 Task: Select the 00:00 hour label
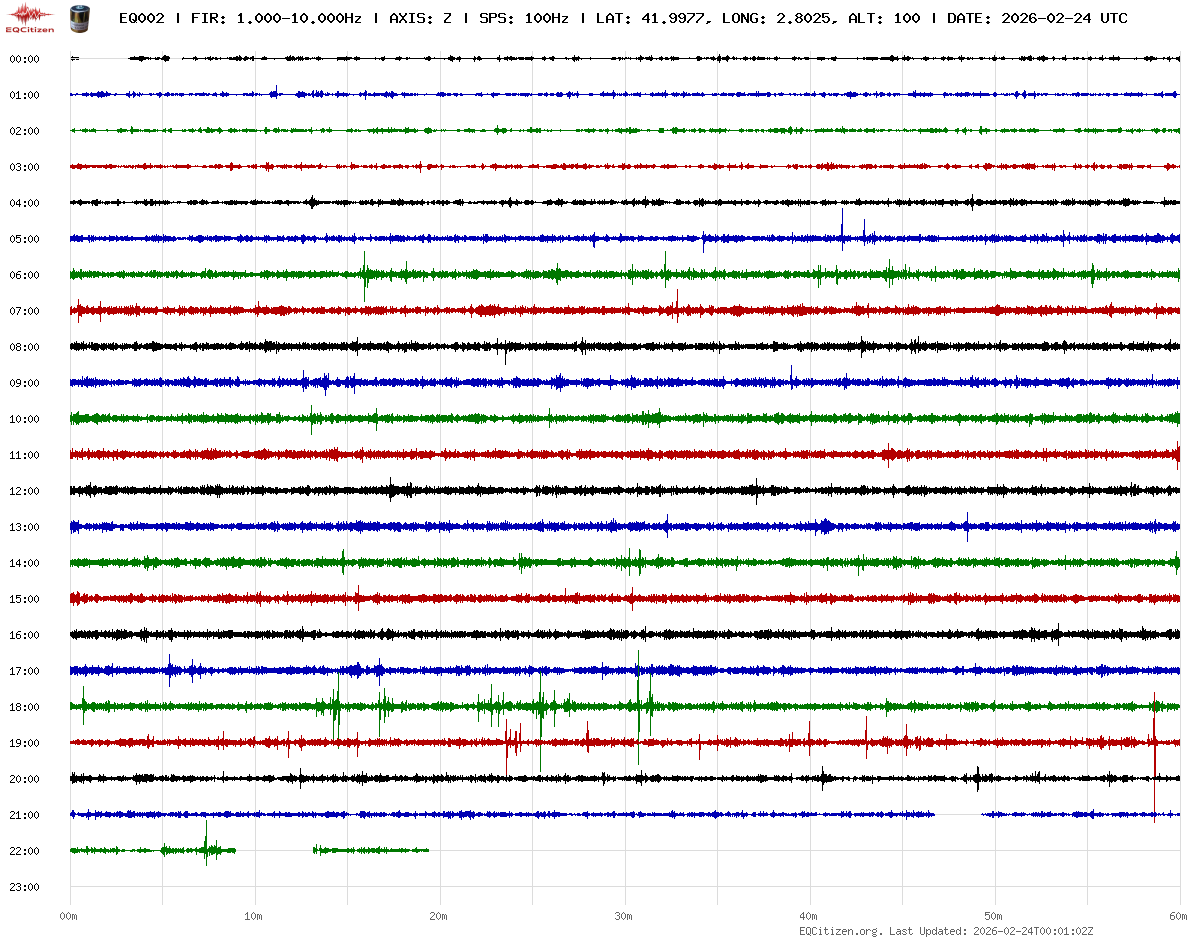coord(24,59)
